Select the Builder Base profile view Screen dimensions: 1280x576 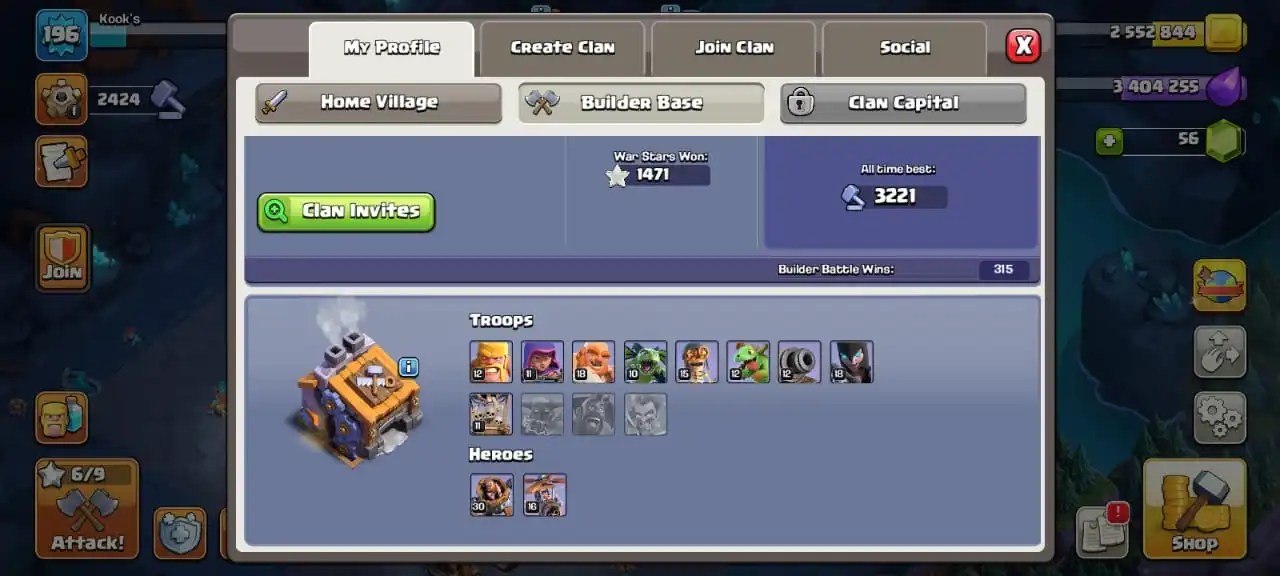(641, 102)
